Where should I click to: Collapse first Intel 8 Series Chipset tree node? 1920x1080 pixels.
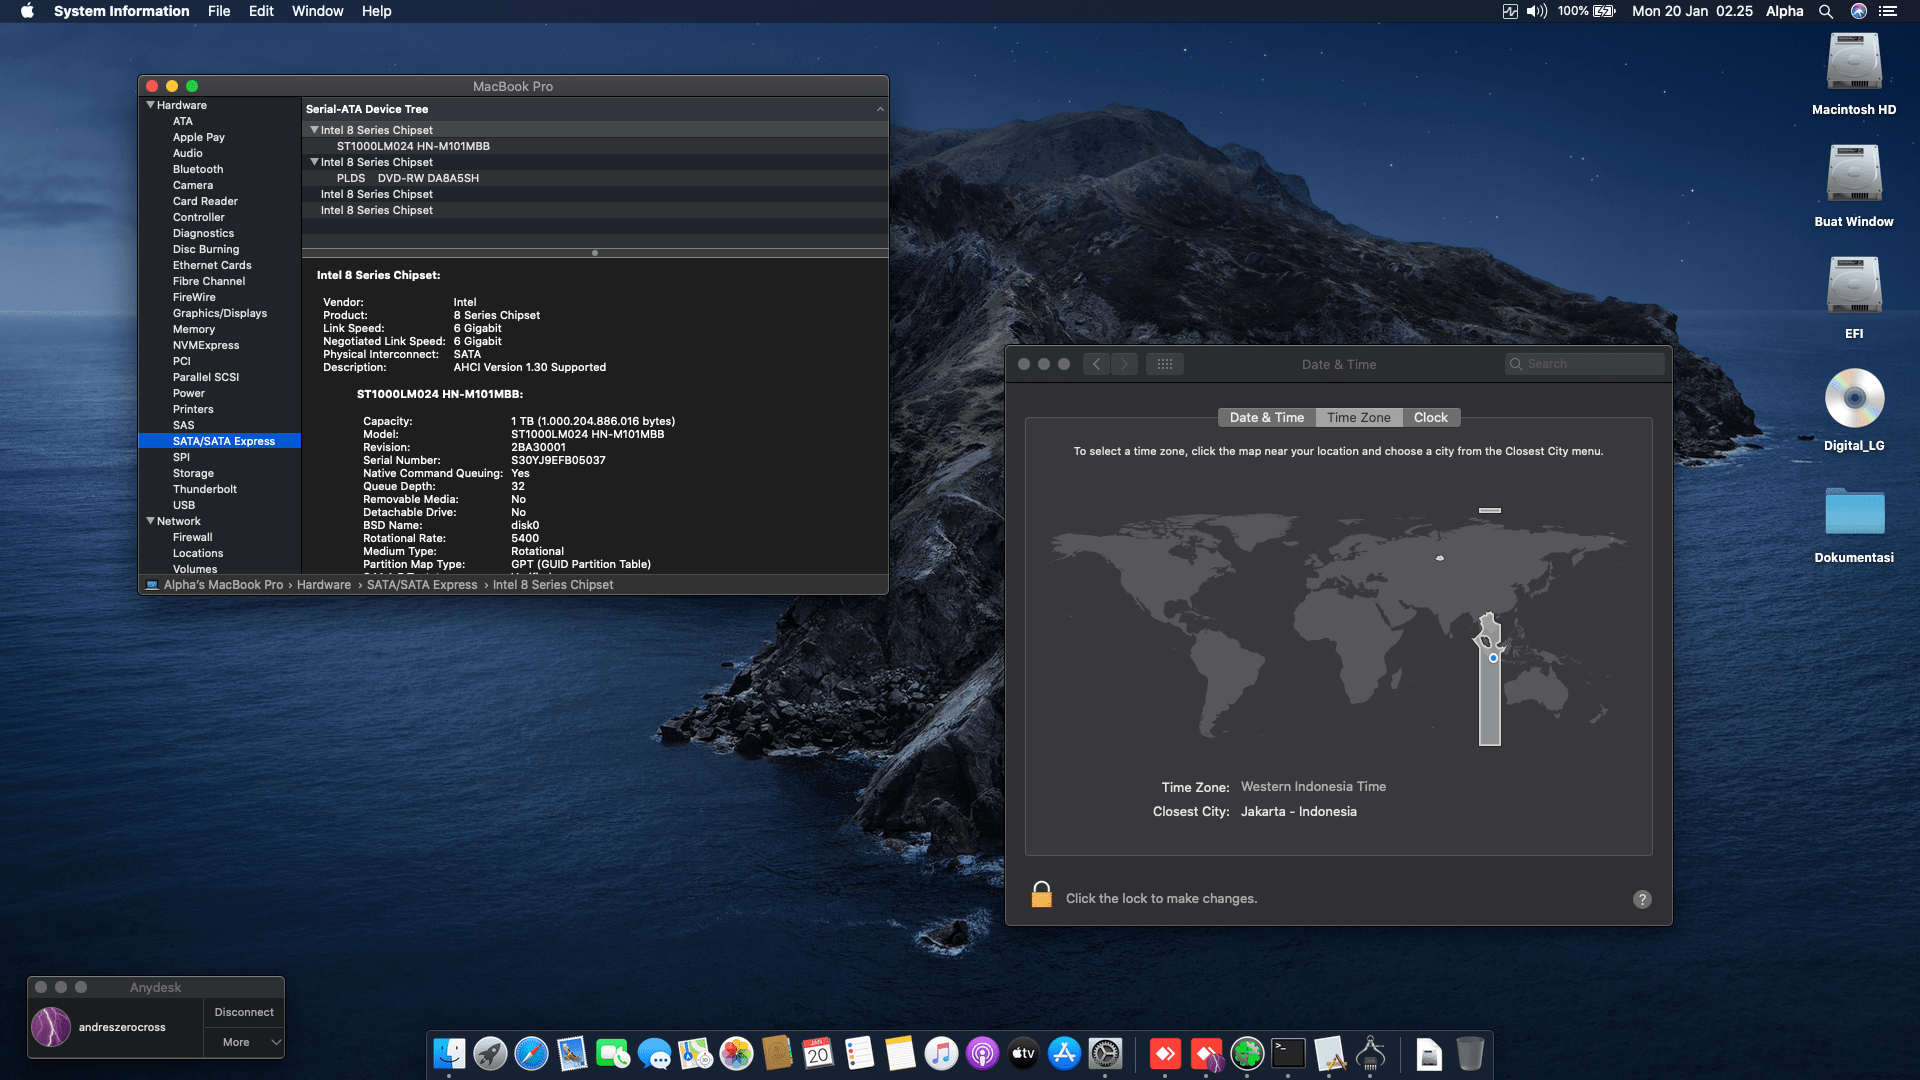tap(314, 130)
